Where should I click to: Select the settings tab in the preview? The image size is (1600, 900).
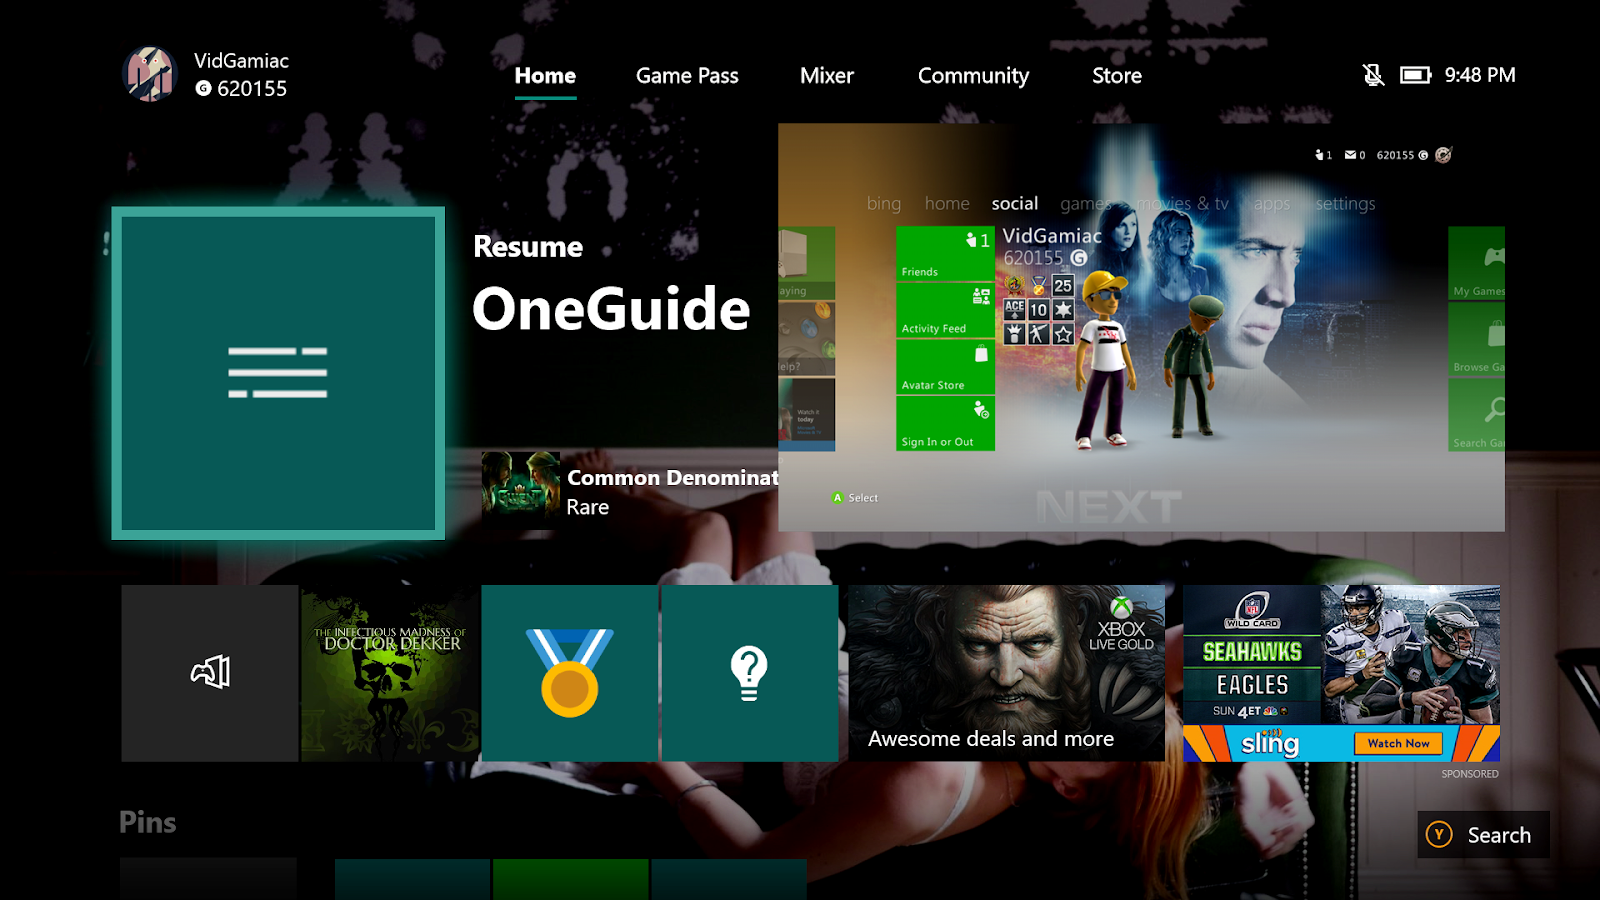point(1345,204)
